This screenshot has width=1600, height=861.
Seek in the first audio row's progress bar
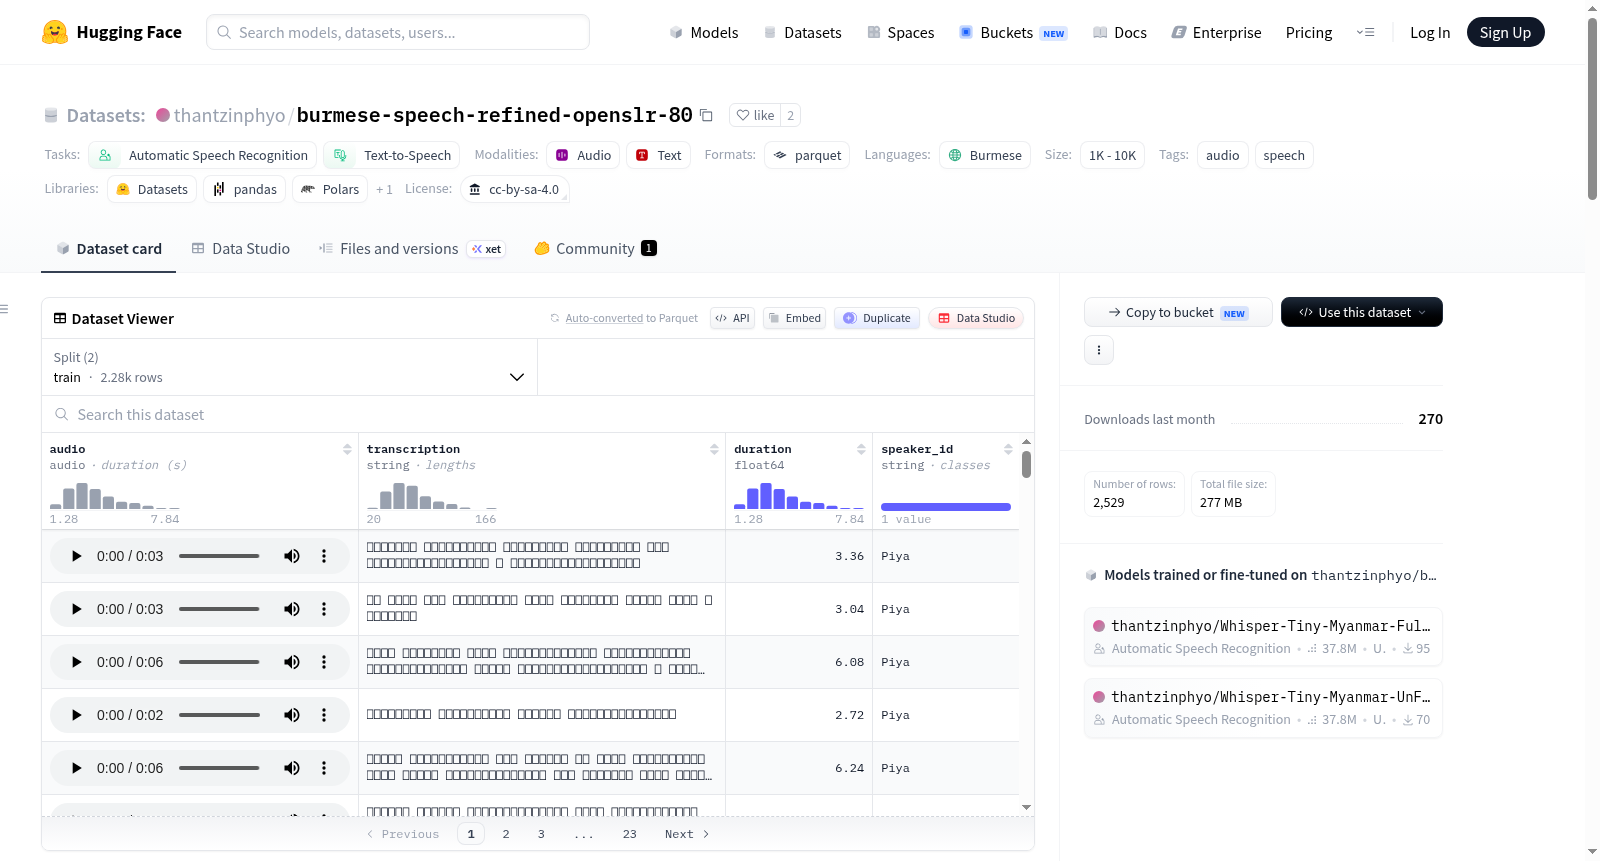click(x=219, y=556)
